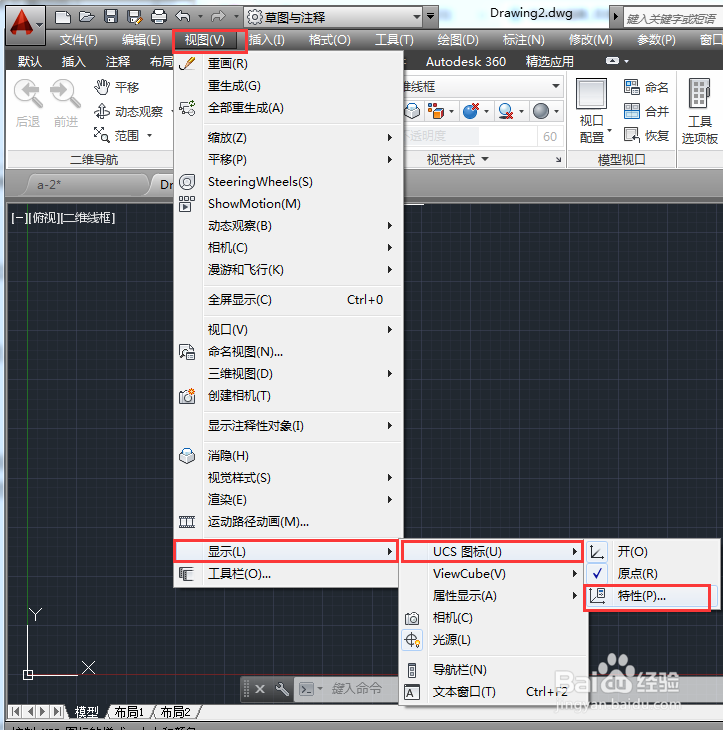Select the Orbit (动态观察) tool
This screenshot has width=723, height=730.
click(x=128, y=112)
